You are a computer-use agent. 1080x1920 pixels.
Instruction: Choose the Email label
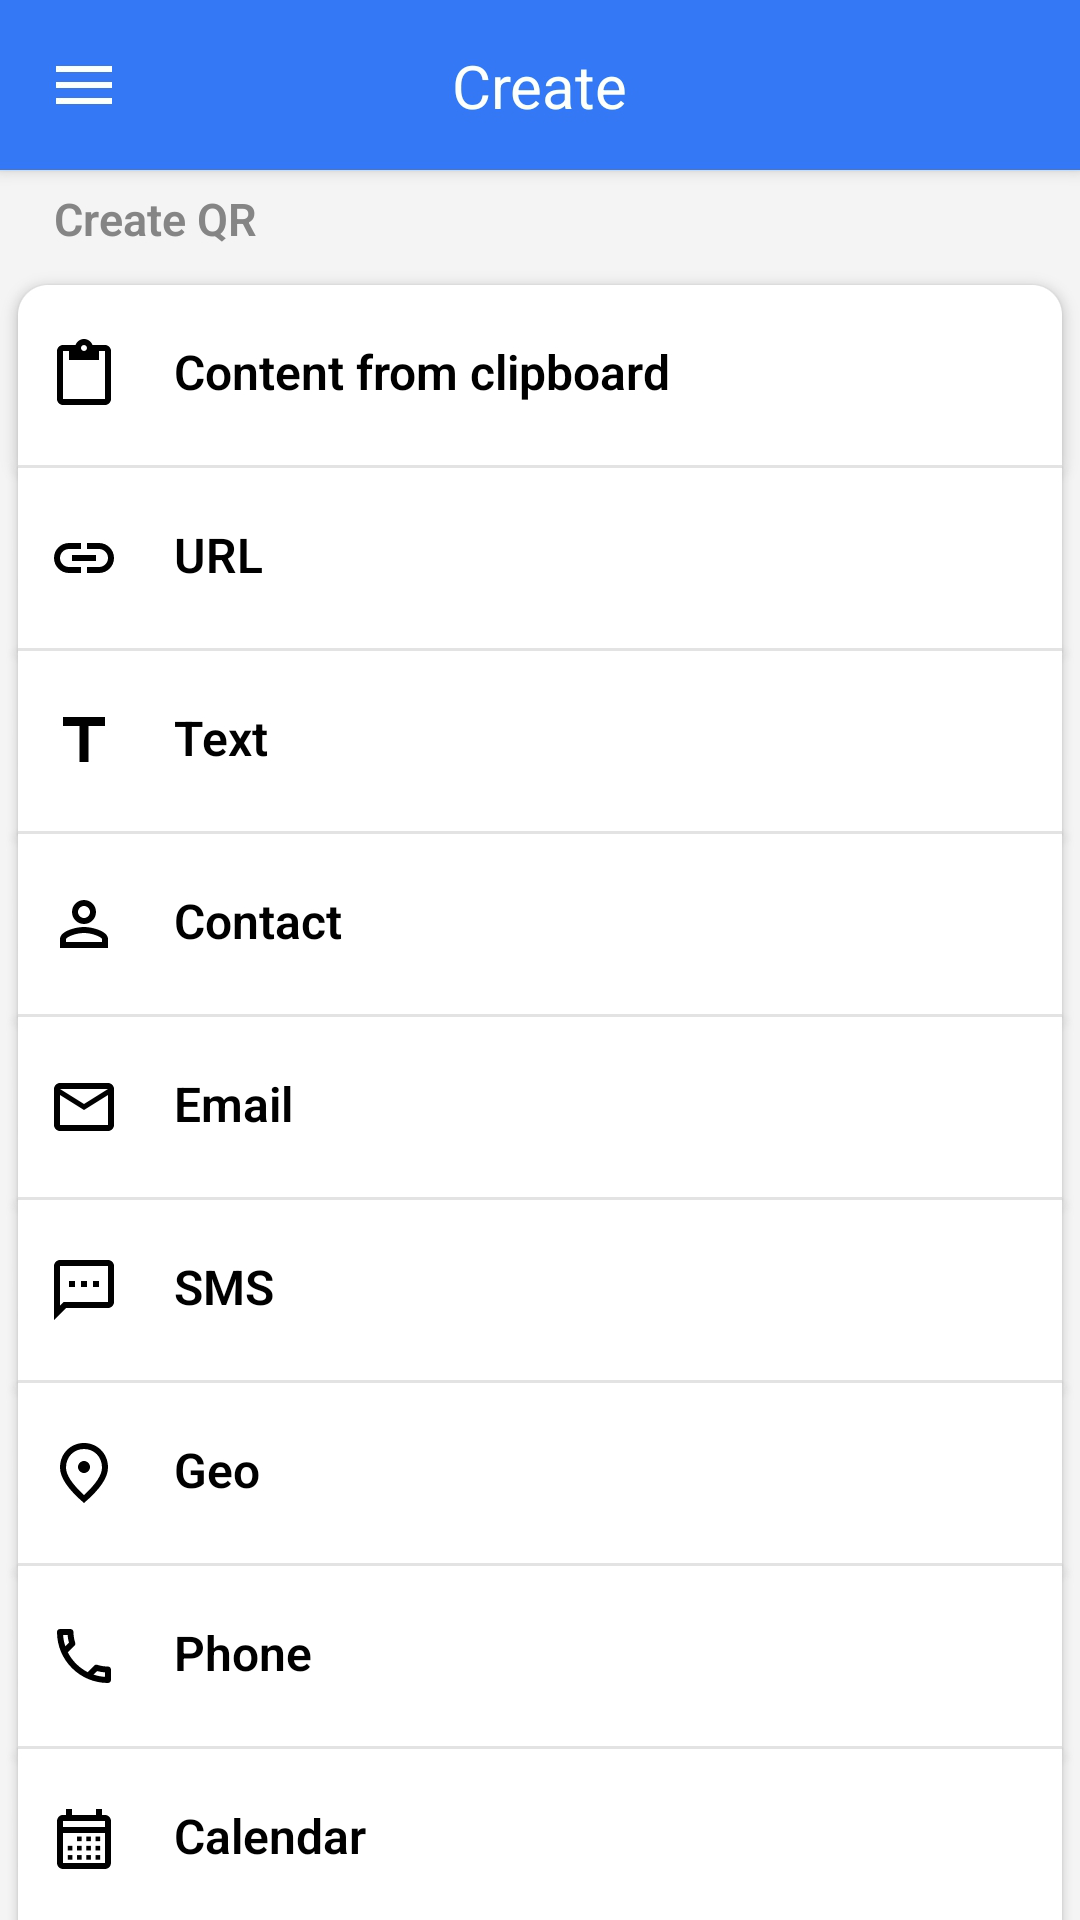click(x=233, y=1106)
